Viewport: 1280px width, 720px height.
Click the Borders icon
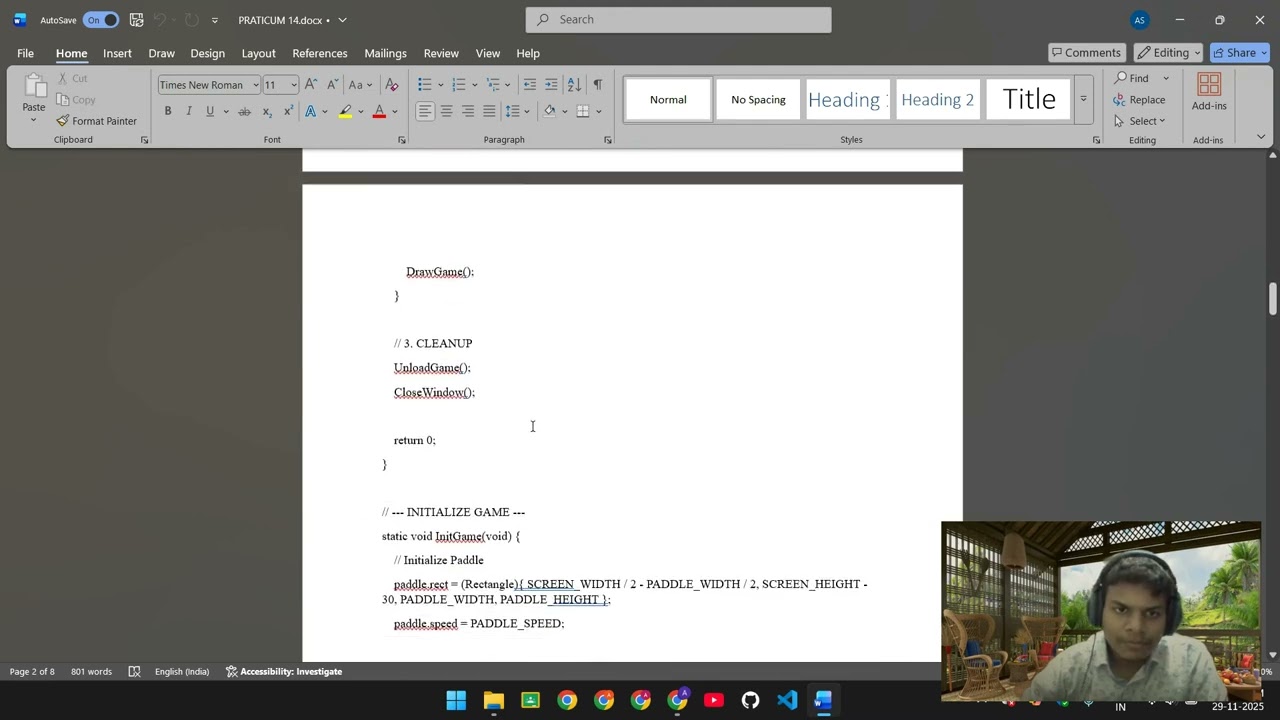(583, 111)
